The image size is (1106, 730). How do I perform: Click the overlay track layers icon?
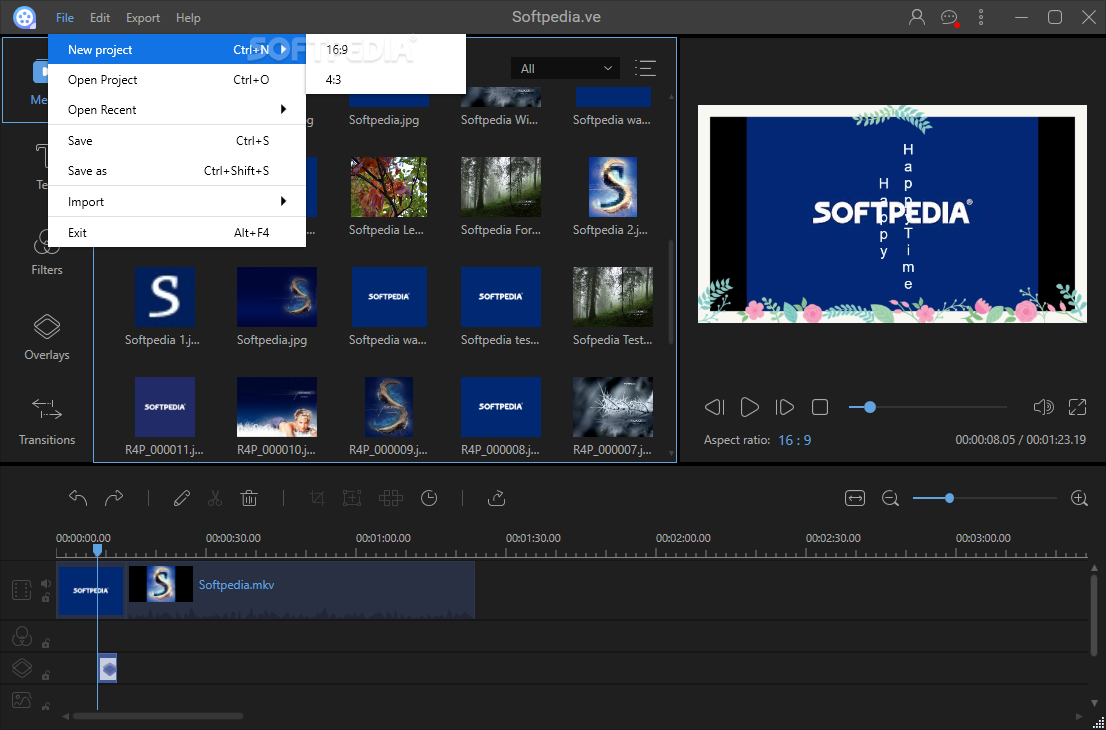click(x=22, y=667)
